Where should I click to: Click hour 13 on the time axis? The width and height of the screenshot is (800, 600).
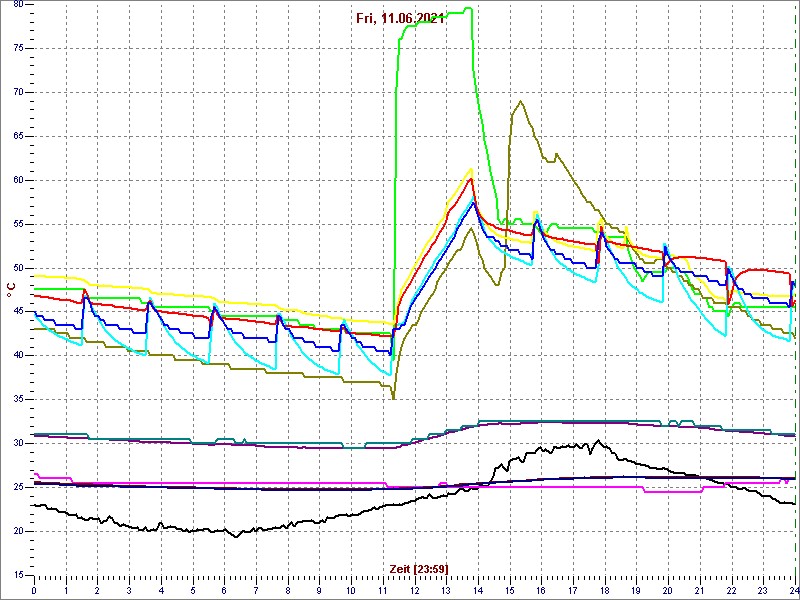coord(446,590)
